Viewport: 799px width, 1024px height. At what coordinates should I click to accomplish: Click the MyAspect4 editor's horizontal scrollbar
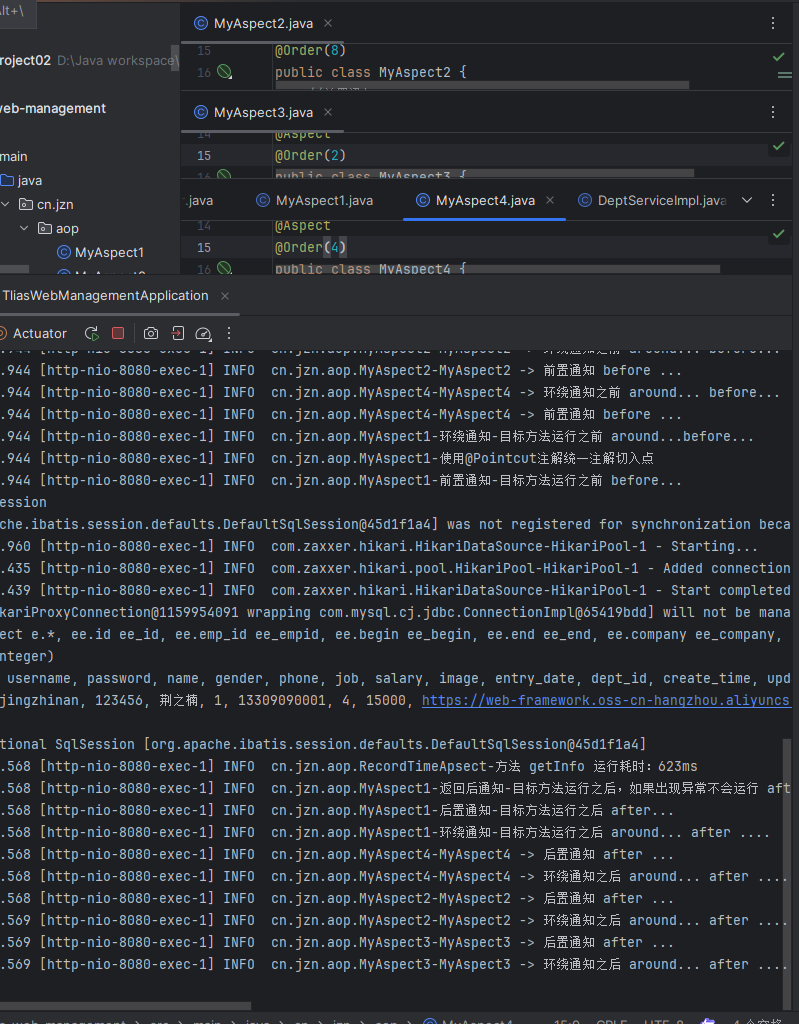[498, 268]
